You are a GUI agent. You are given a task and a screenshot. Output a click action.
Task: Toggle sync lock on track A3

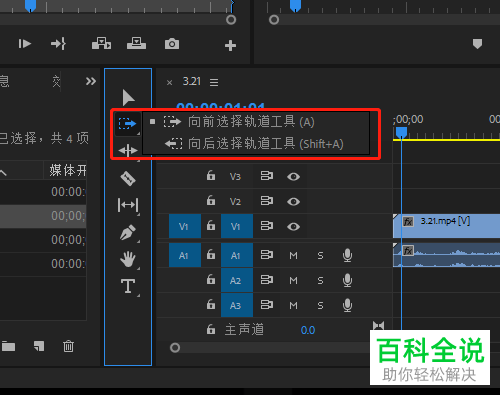click(267, 305)
